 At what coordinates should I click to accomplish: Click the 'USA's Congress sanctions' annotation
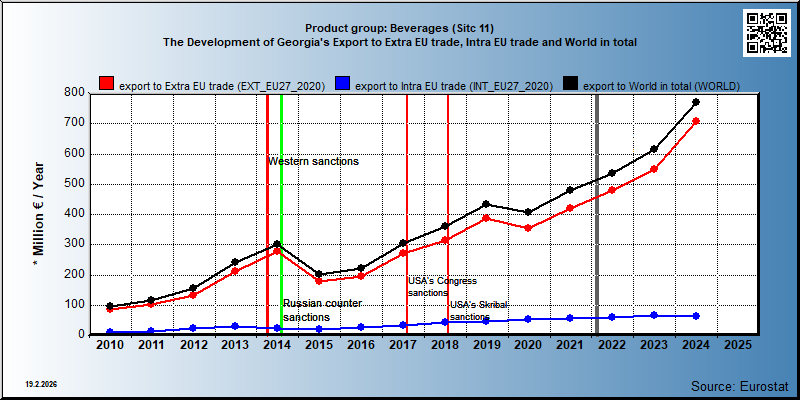tap(442, 287)
